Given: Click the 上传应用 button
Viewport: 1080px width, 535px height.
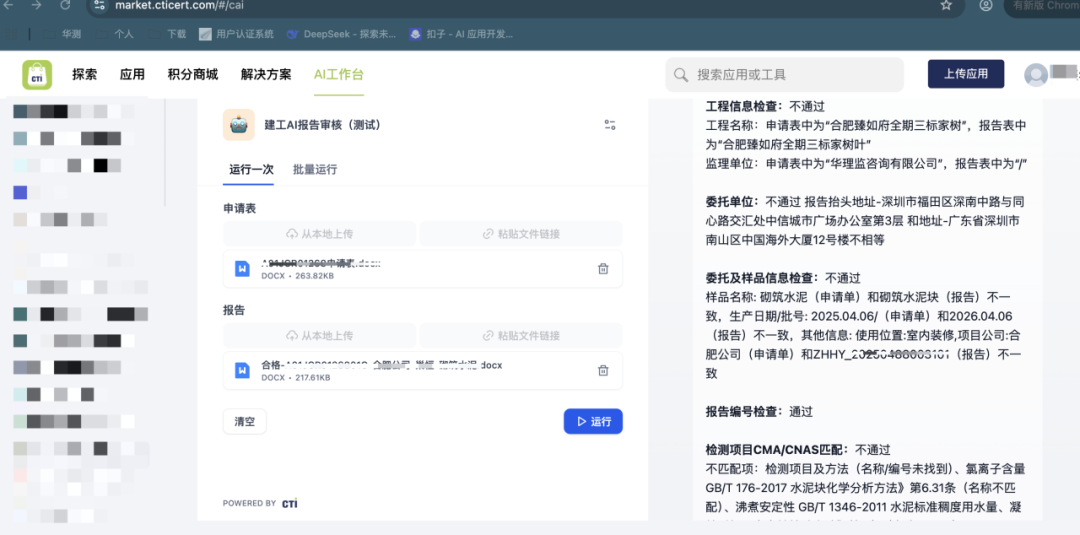Looking at the screenshot, I should [x=965, y=74].
